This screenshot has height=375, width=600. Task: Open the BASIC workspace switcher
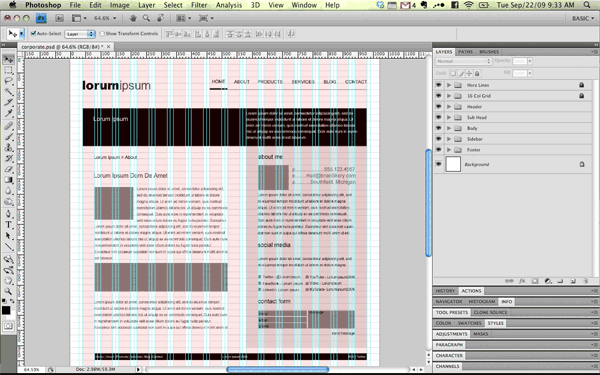pyautogui.click(x=583, y=18)
